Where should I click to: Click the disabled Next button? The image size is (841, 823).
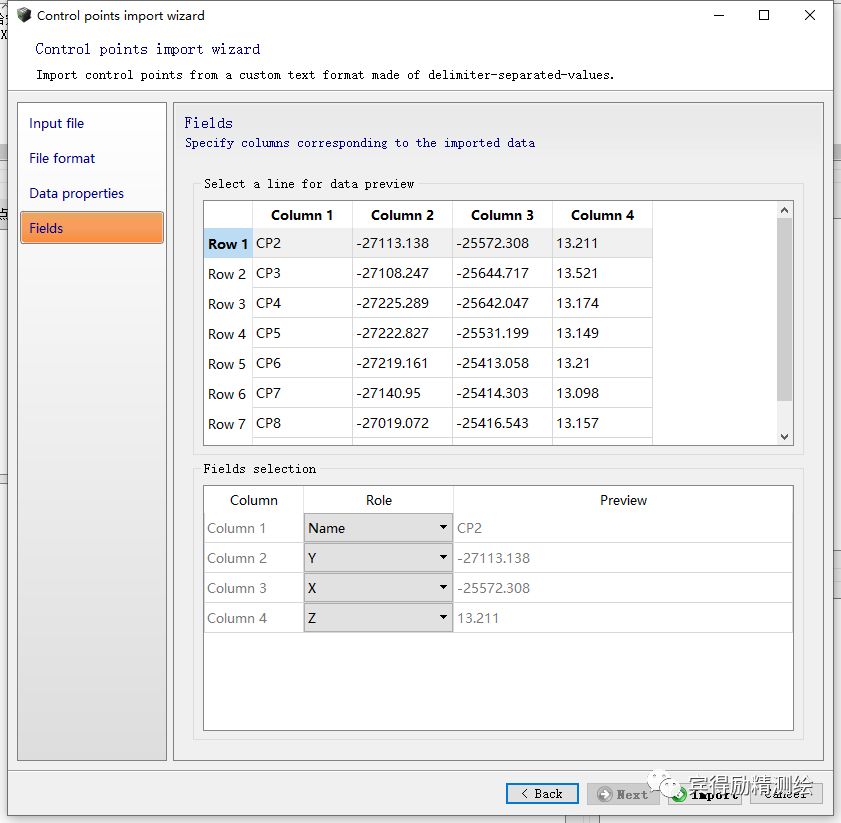(623, 794)
